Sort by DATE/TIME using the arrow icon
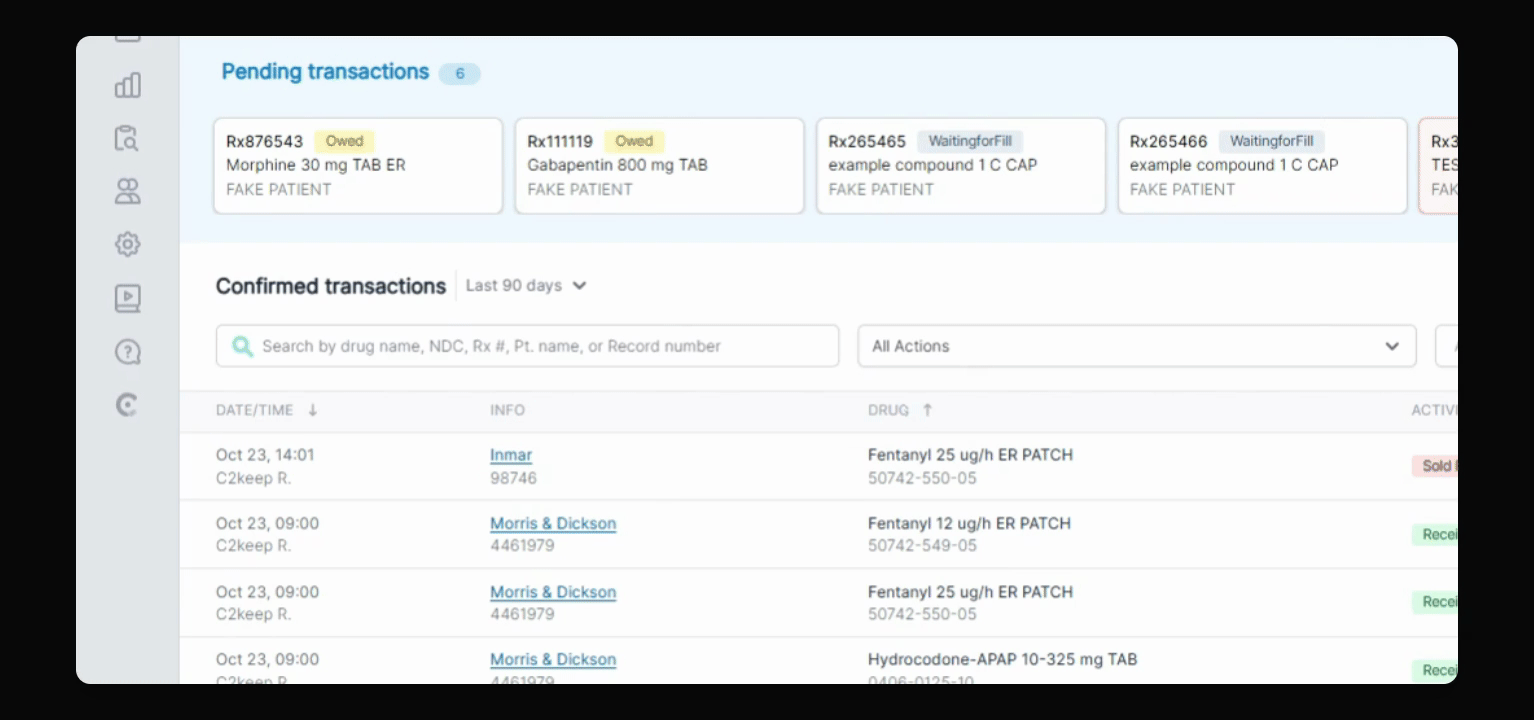The height and width of the screenshot is (720, 1534). click(312, 410)
